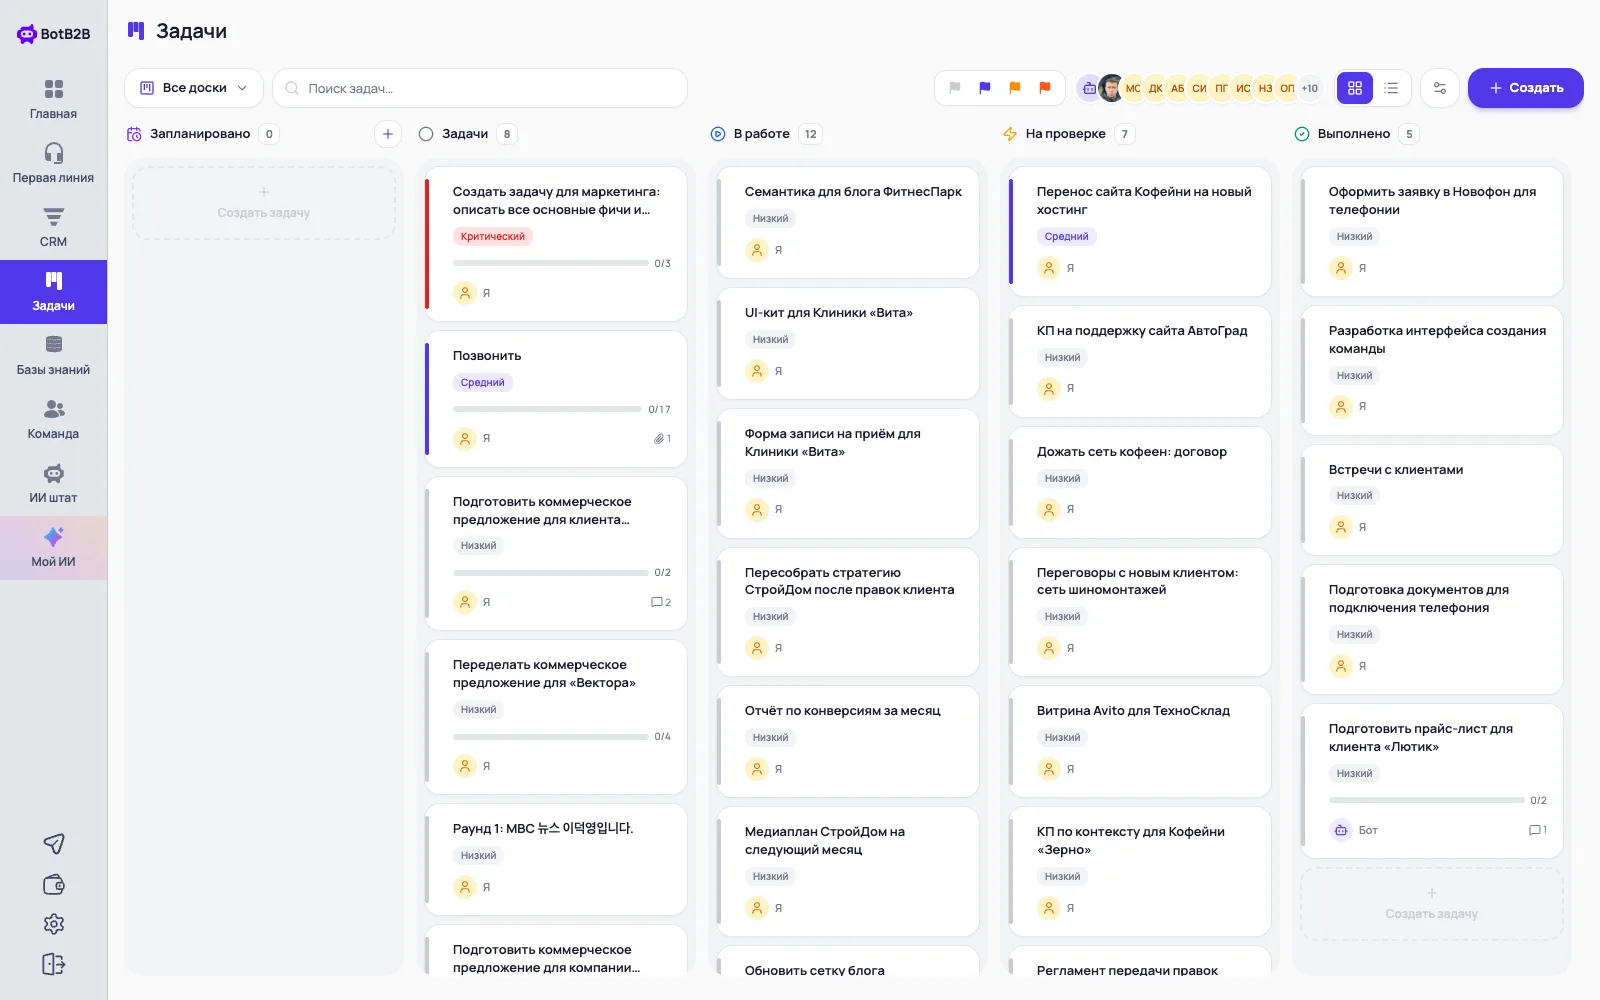Click the Поиск задач search field

coord(480,88)
